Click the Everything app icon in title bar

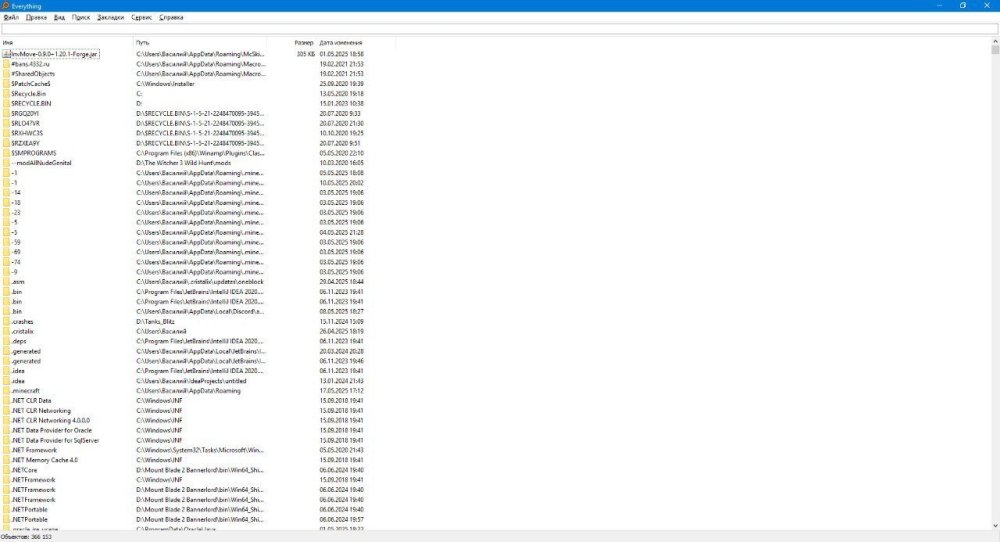pyautogui.click(x=5, y=6)
